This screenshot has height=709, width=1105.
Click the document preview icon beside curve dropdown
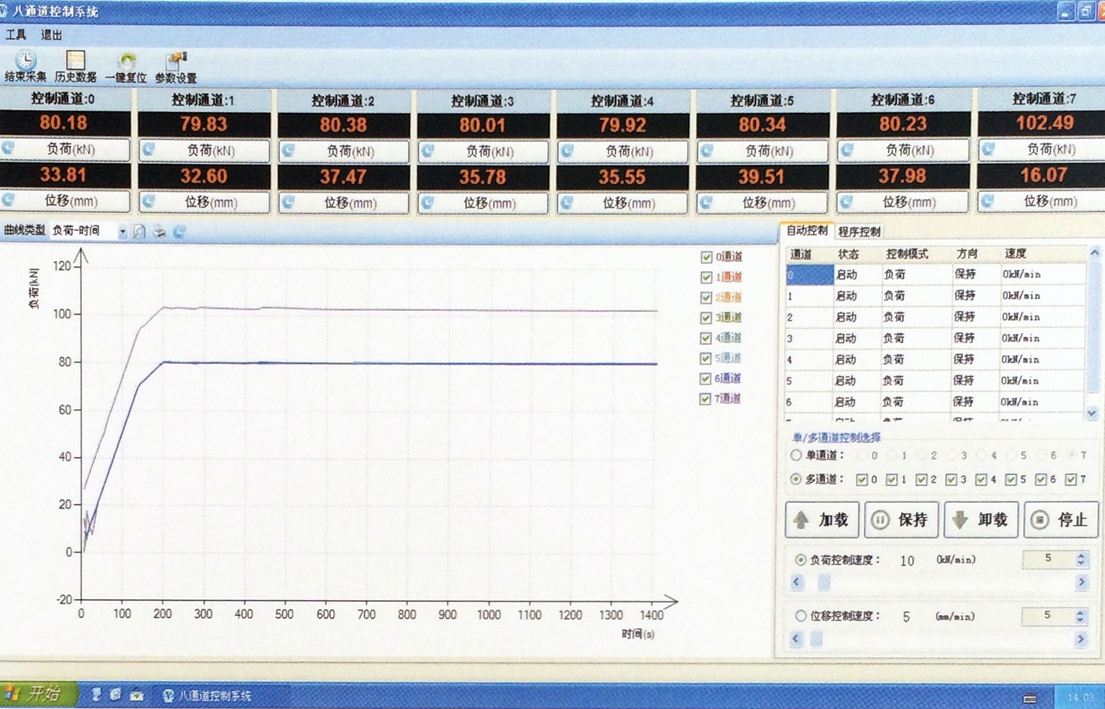140,232
